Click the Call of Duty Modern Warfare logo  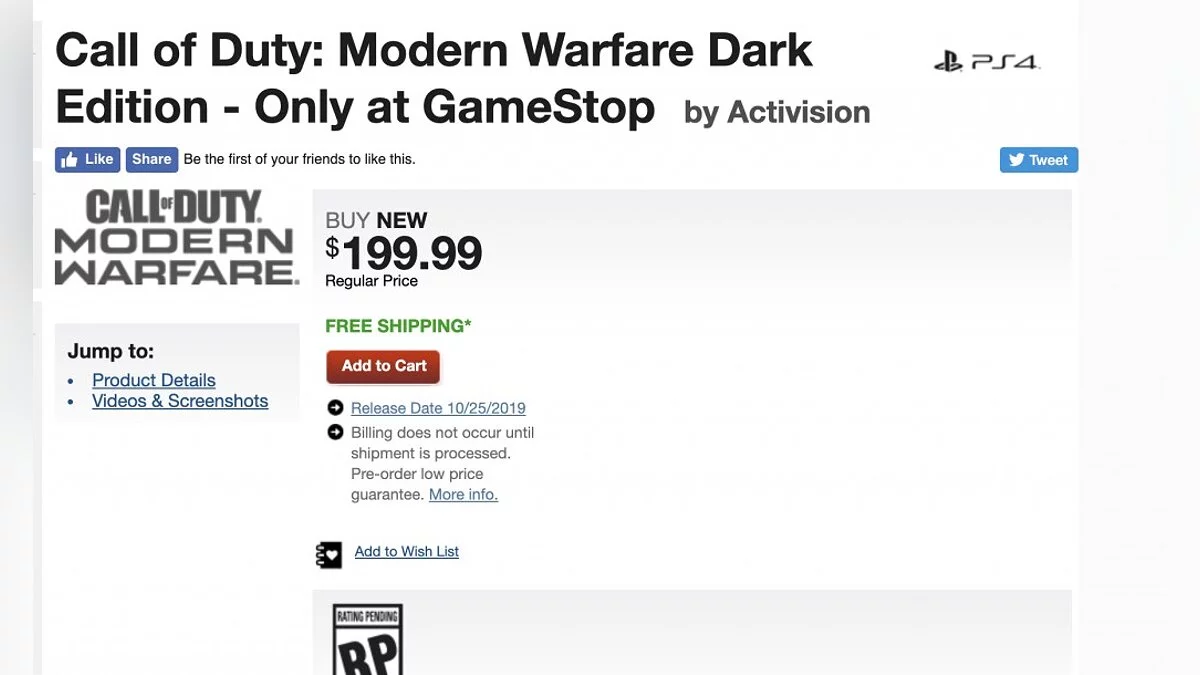pos(177,238)
